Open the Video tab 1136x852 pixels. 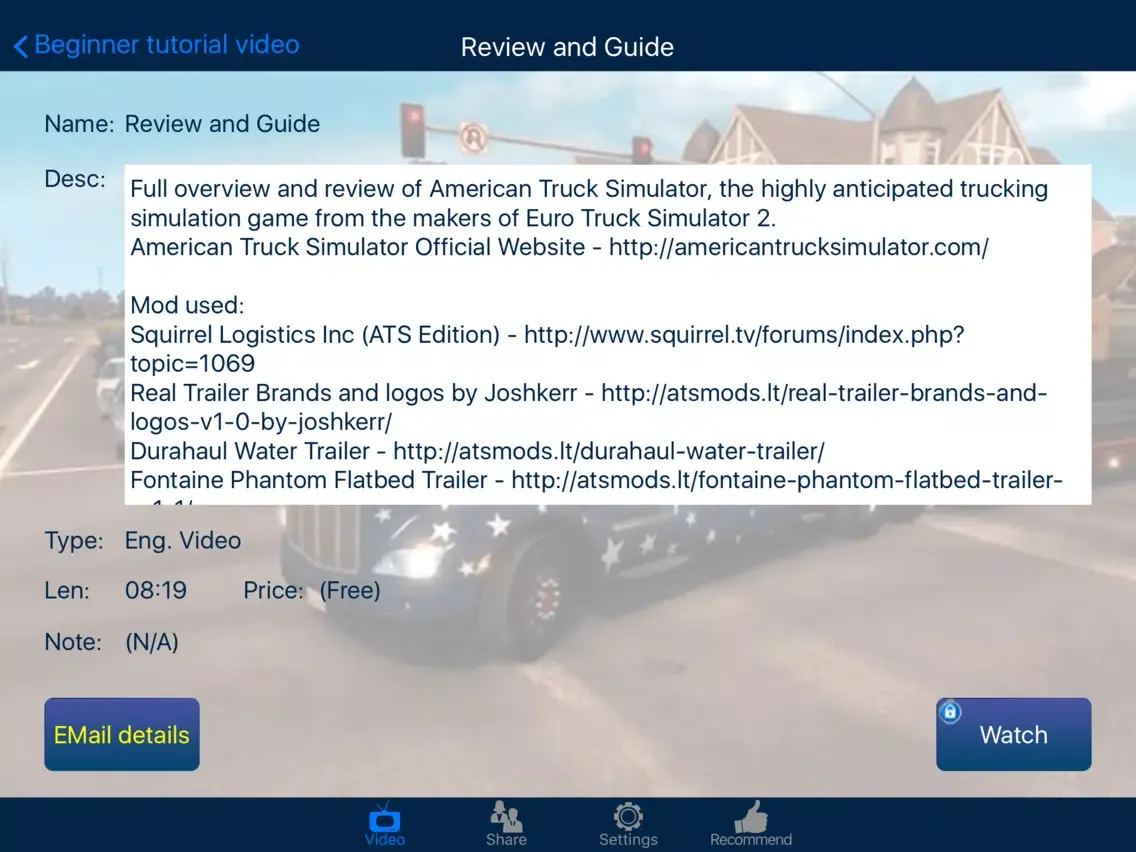[385, 824]
